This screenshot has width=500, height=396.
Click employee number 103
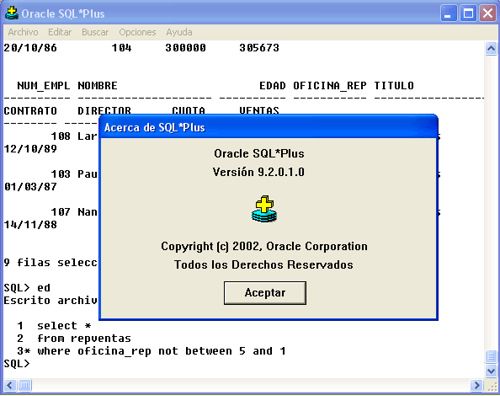[61, 174]
